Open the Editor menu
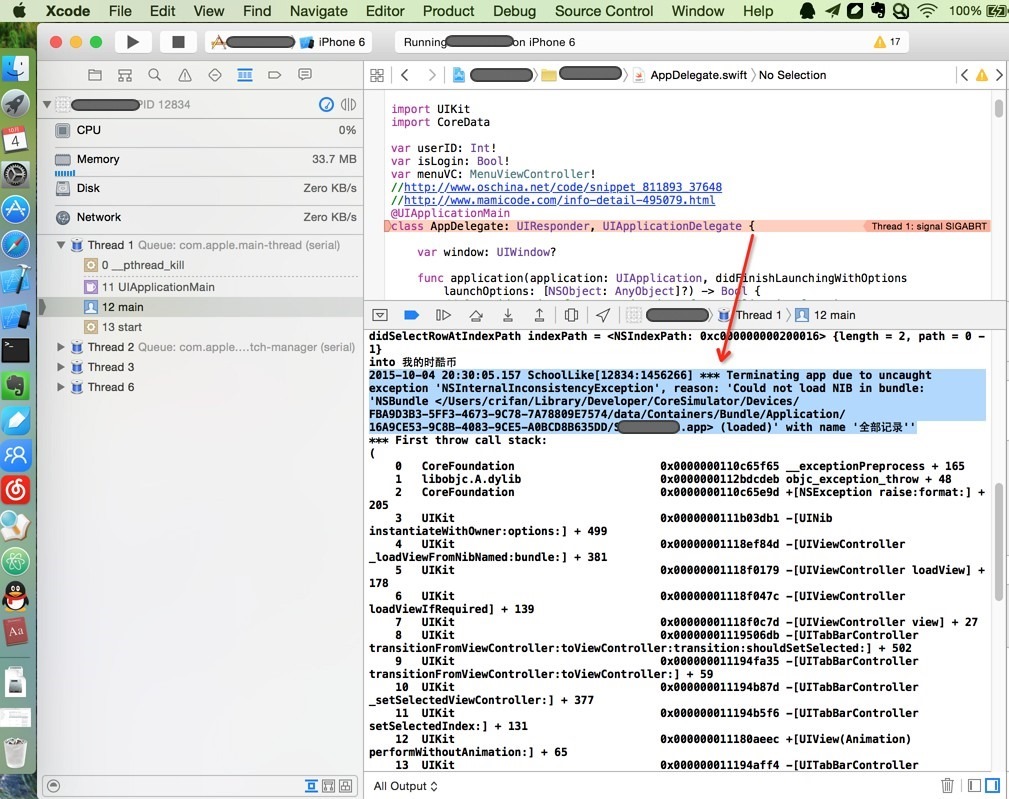The height and width of the screenshot is (799, 1009). tap(385, 11)
